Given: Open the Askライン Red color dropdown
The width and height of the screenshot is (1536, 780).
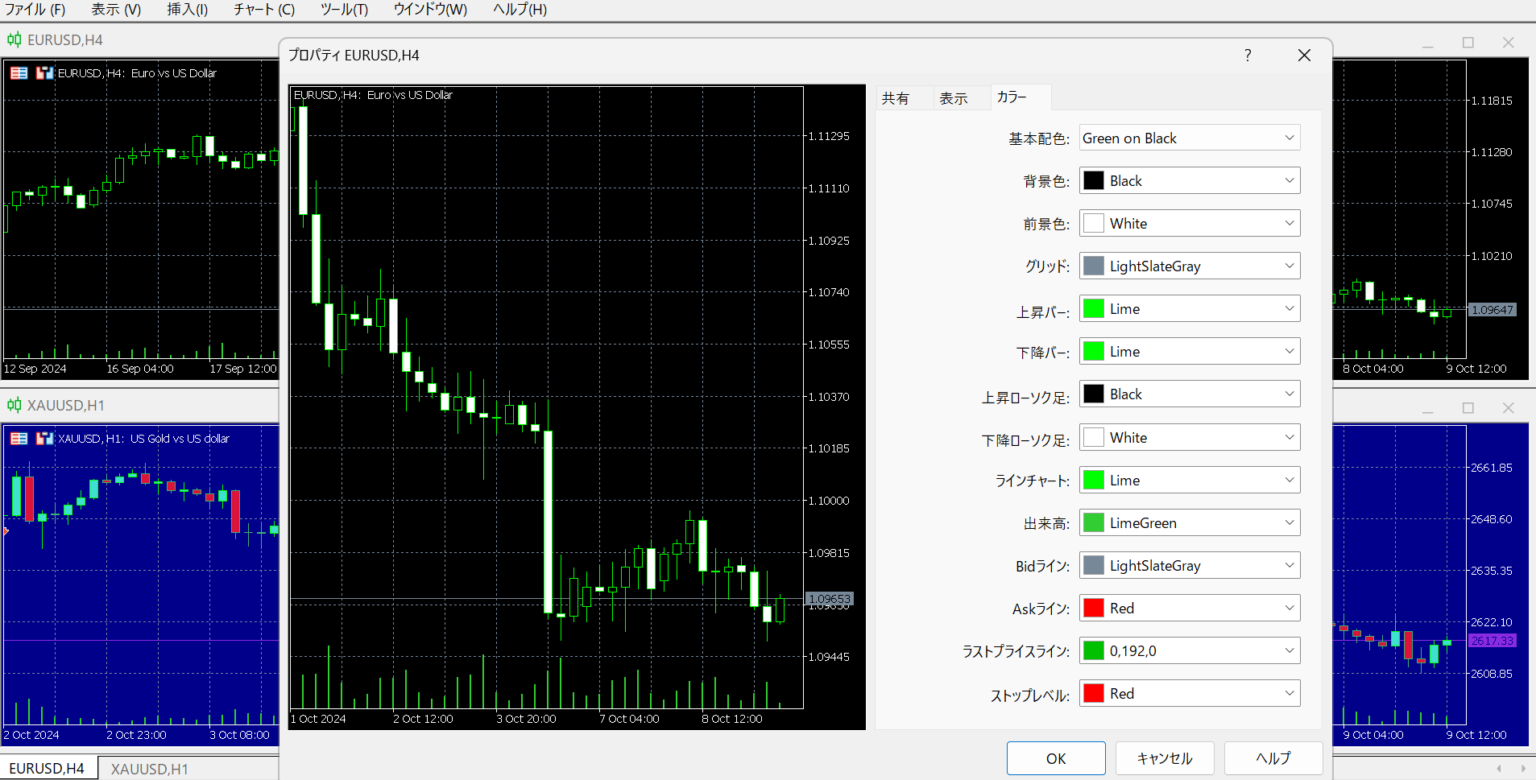Looking at the screenshot, I should (1189, 608).
